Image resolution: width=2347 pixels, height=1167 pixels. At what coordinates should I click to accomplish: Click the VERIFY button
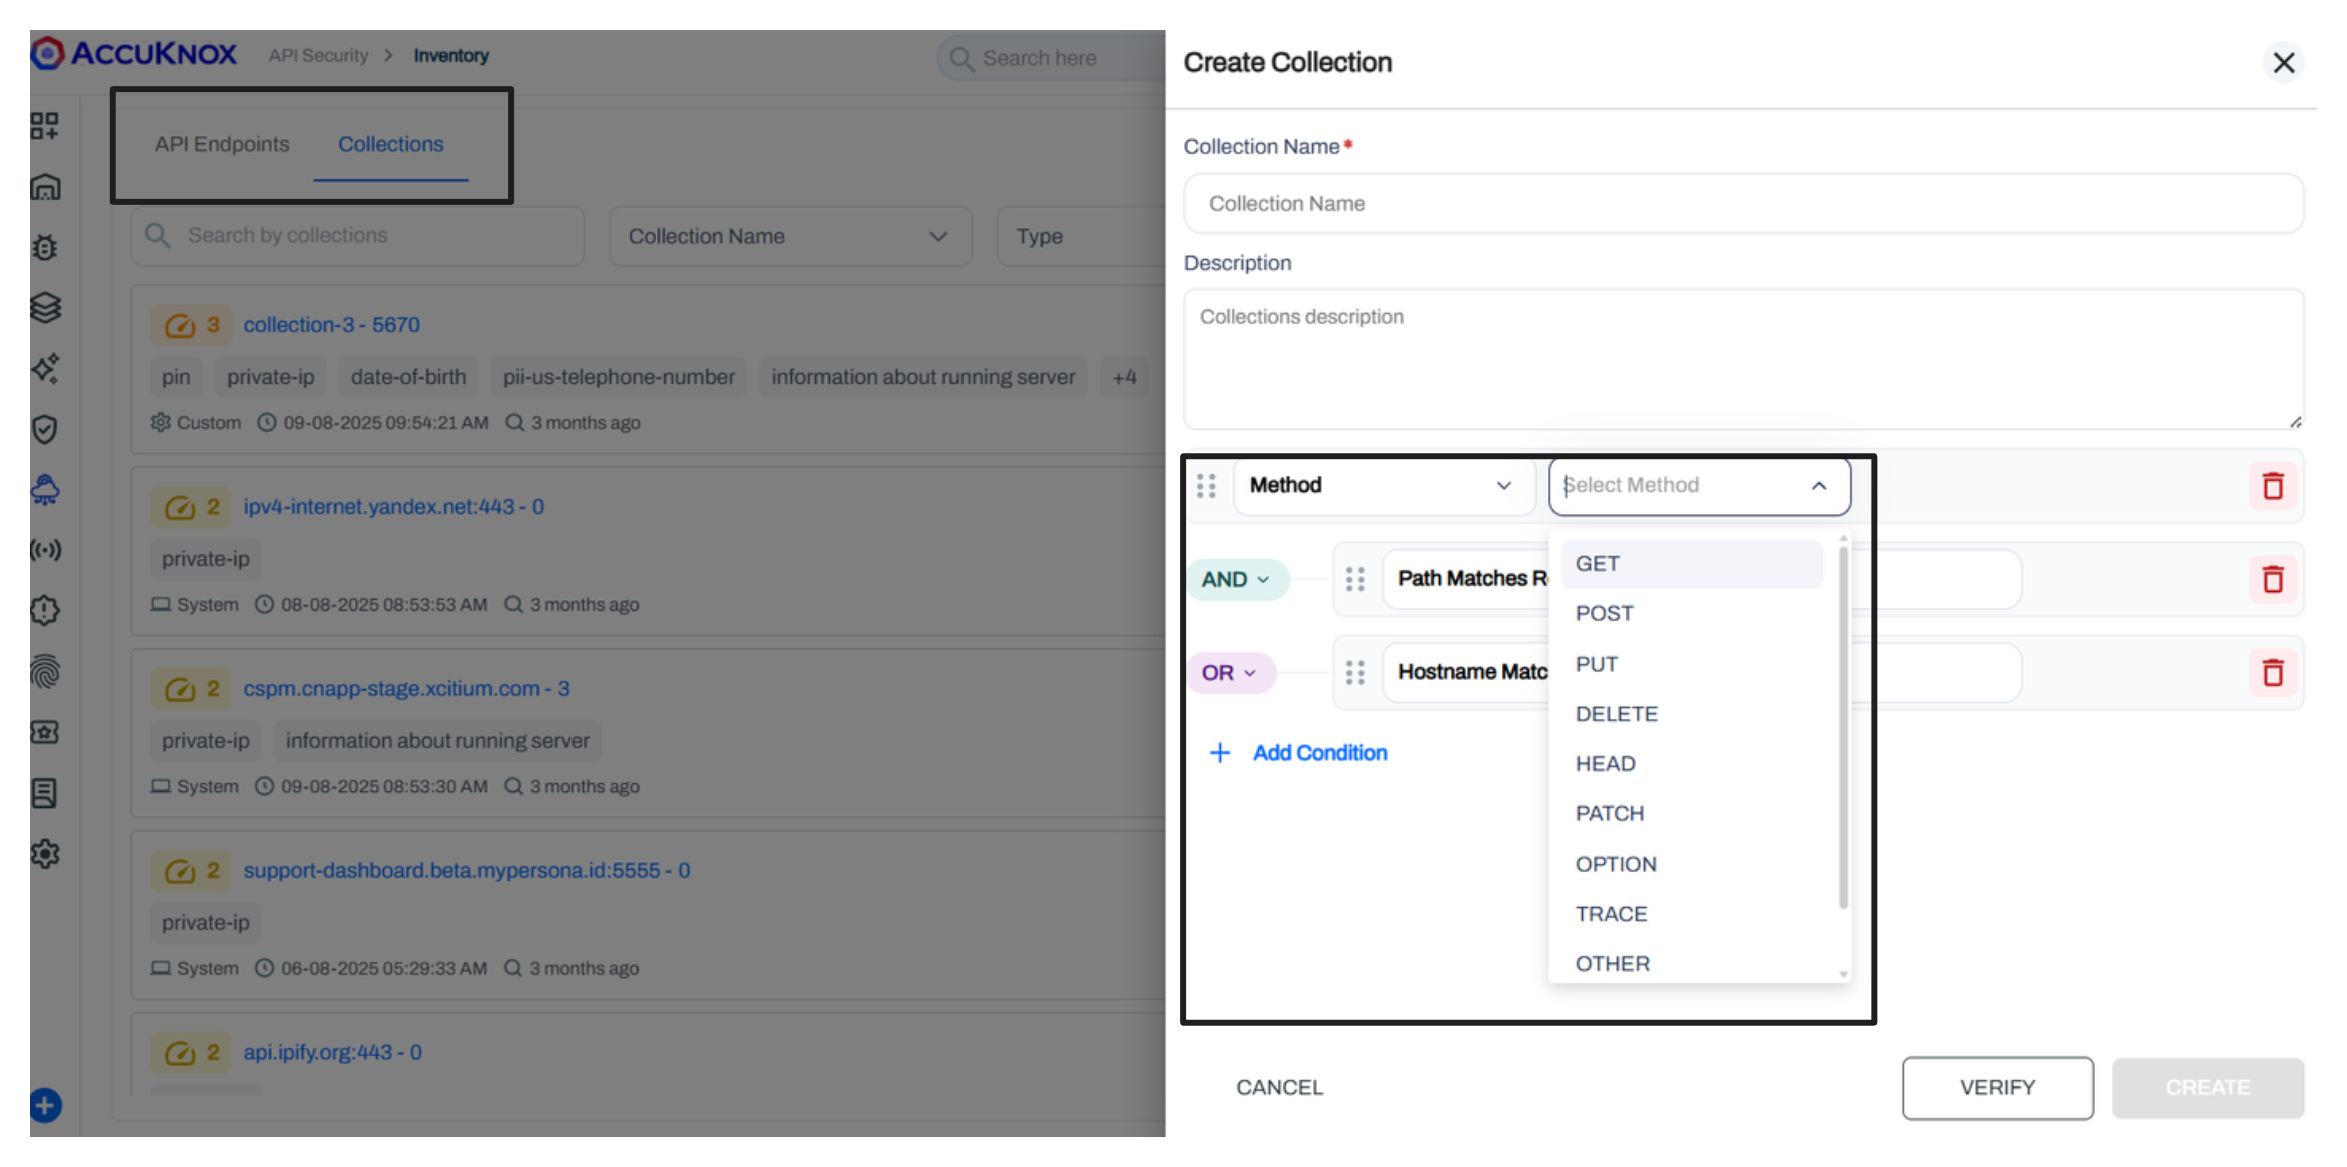point(1996,1087)
